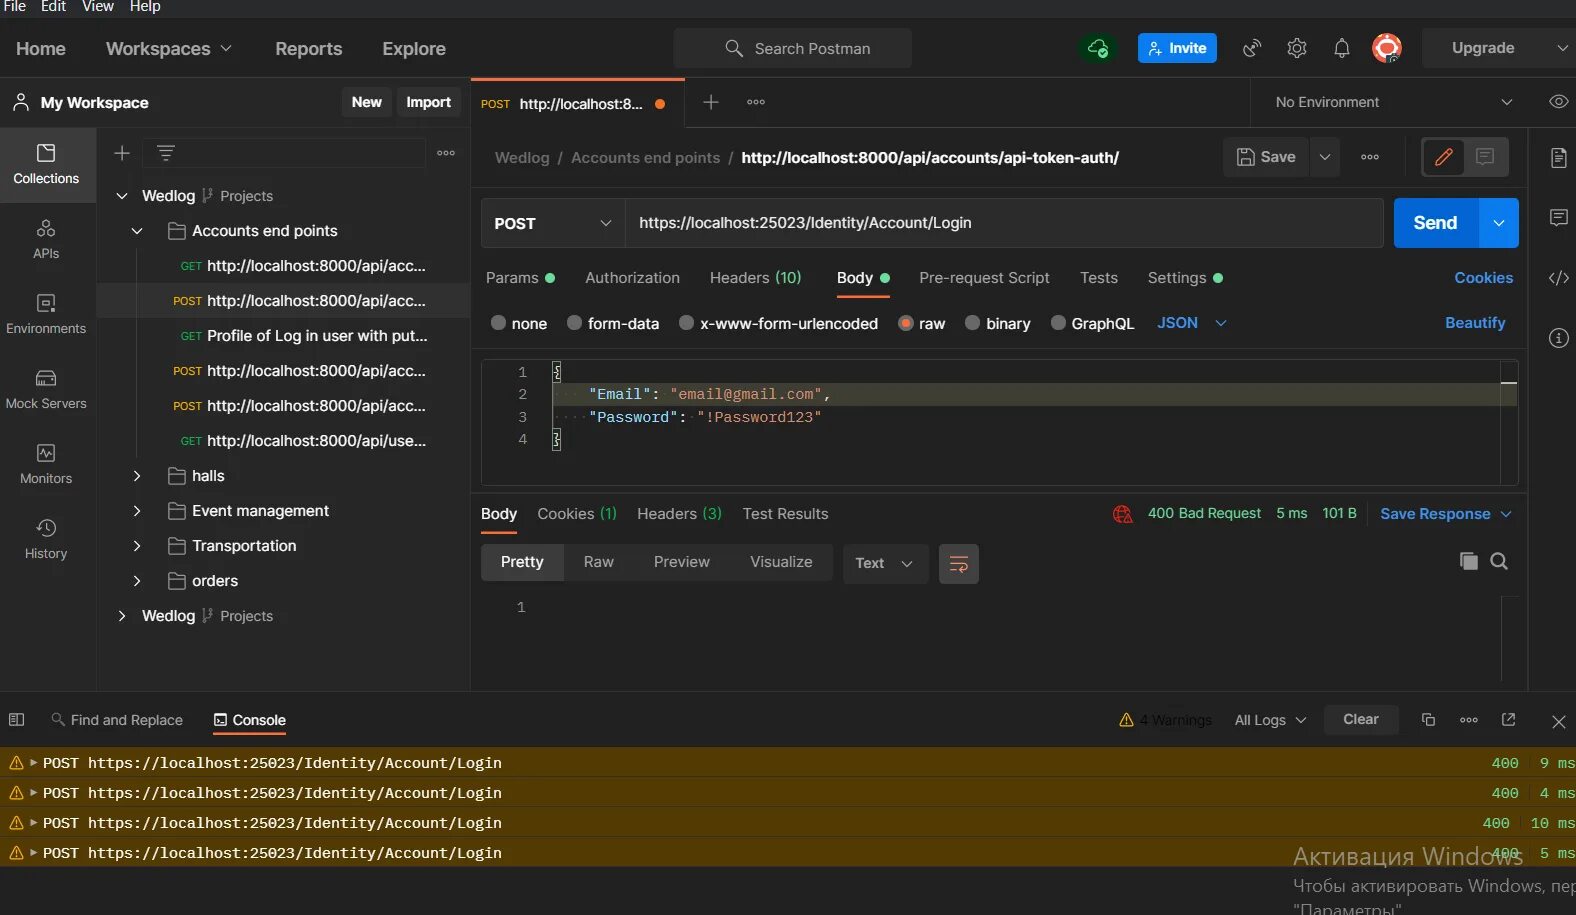Open the comments icon in right sidebar
Screen dimensions: 1576x915
1558,218
